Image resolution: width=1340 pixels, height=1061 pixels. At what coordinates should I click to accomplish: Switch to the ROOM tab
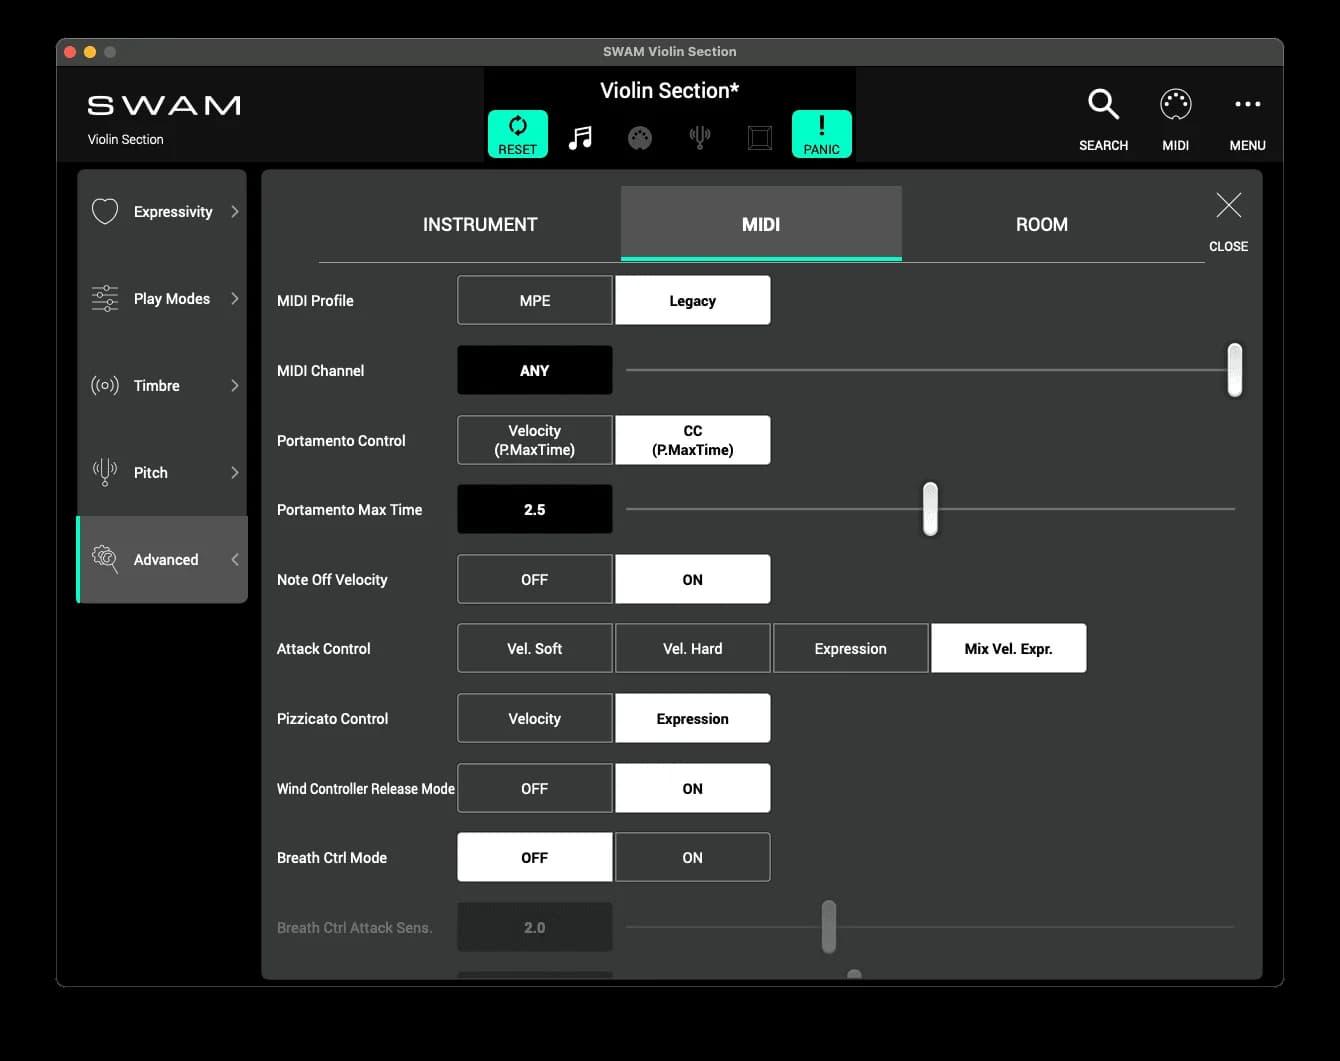[x=1041, y=224]
